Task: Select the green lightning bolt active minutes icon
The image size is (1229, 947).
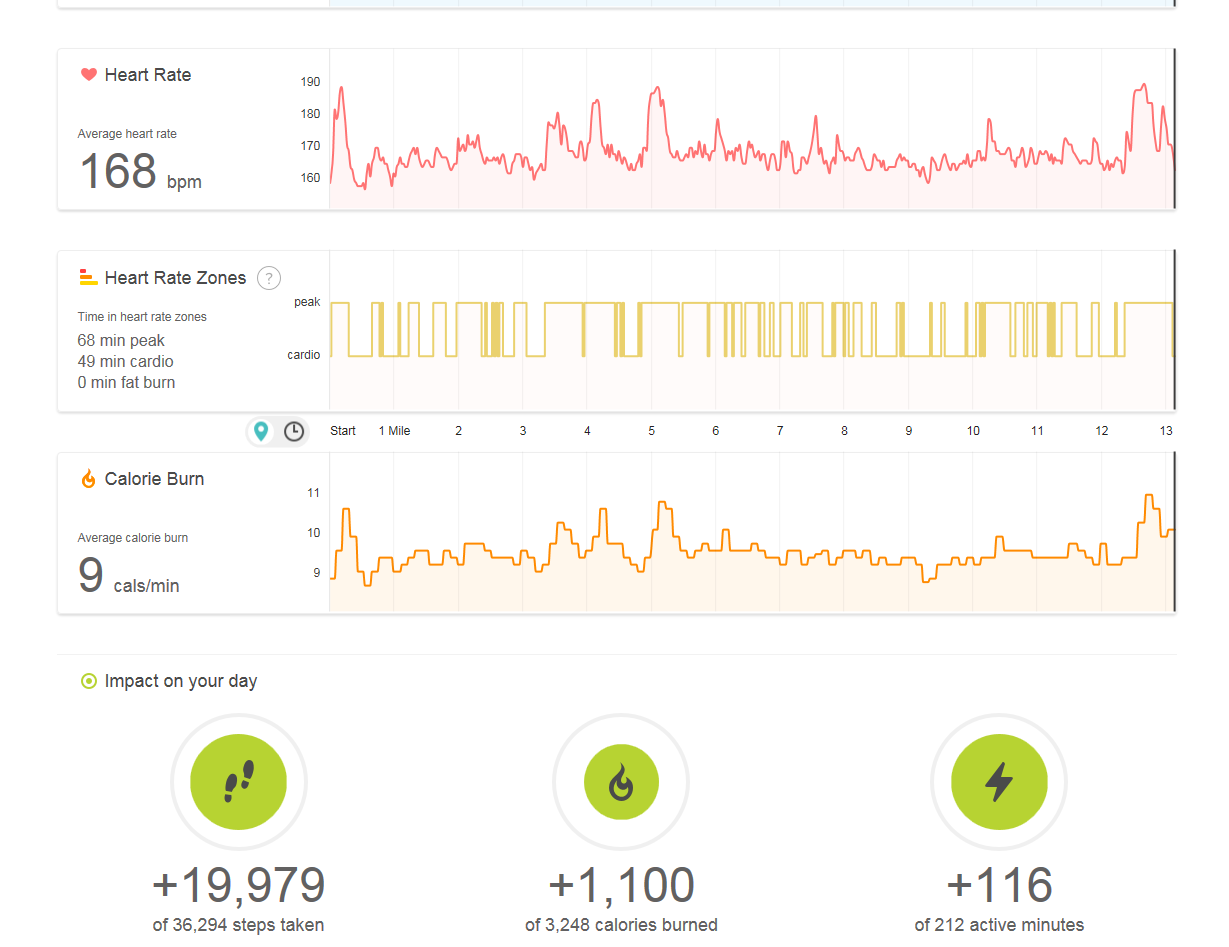Action: [999, 782]
